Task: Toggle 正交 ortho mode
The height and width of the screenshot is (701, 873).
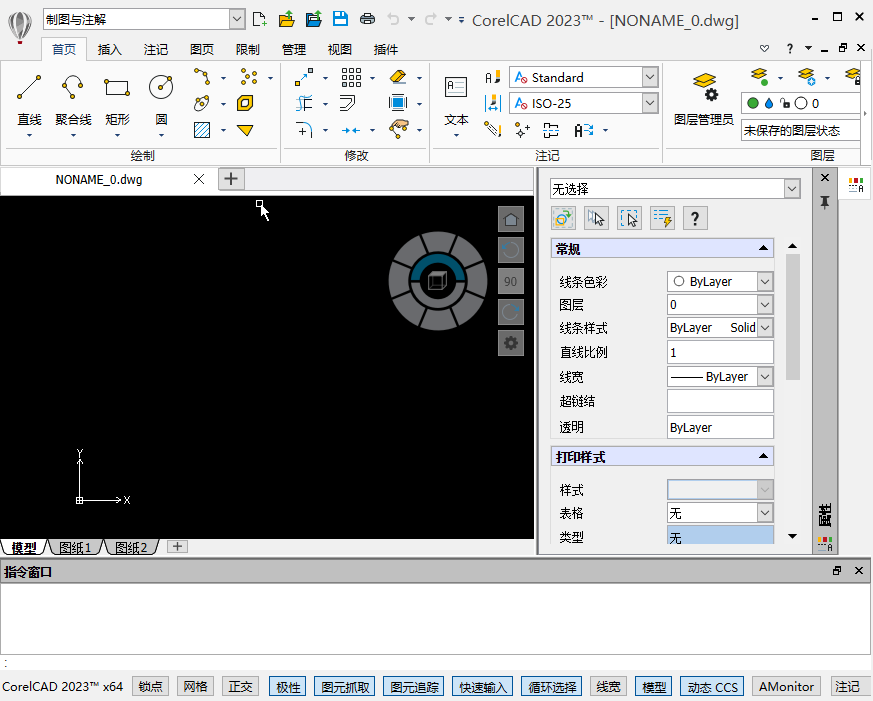Action: 240,687
